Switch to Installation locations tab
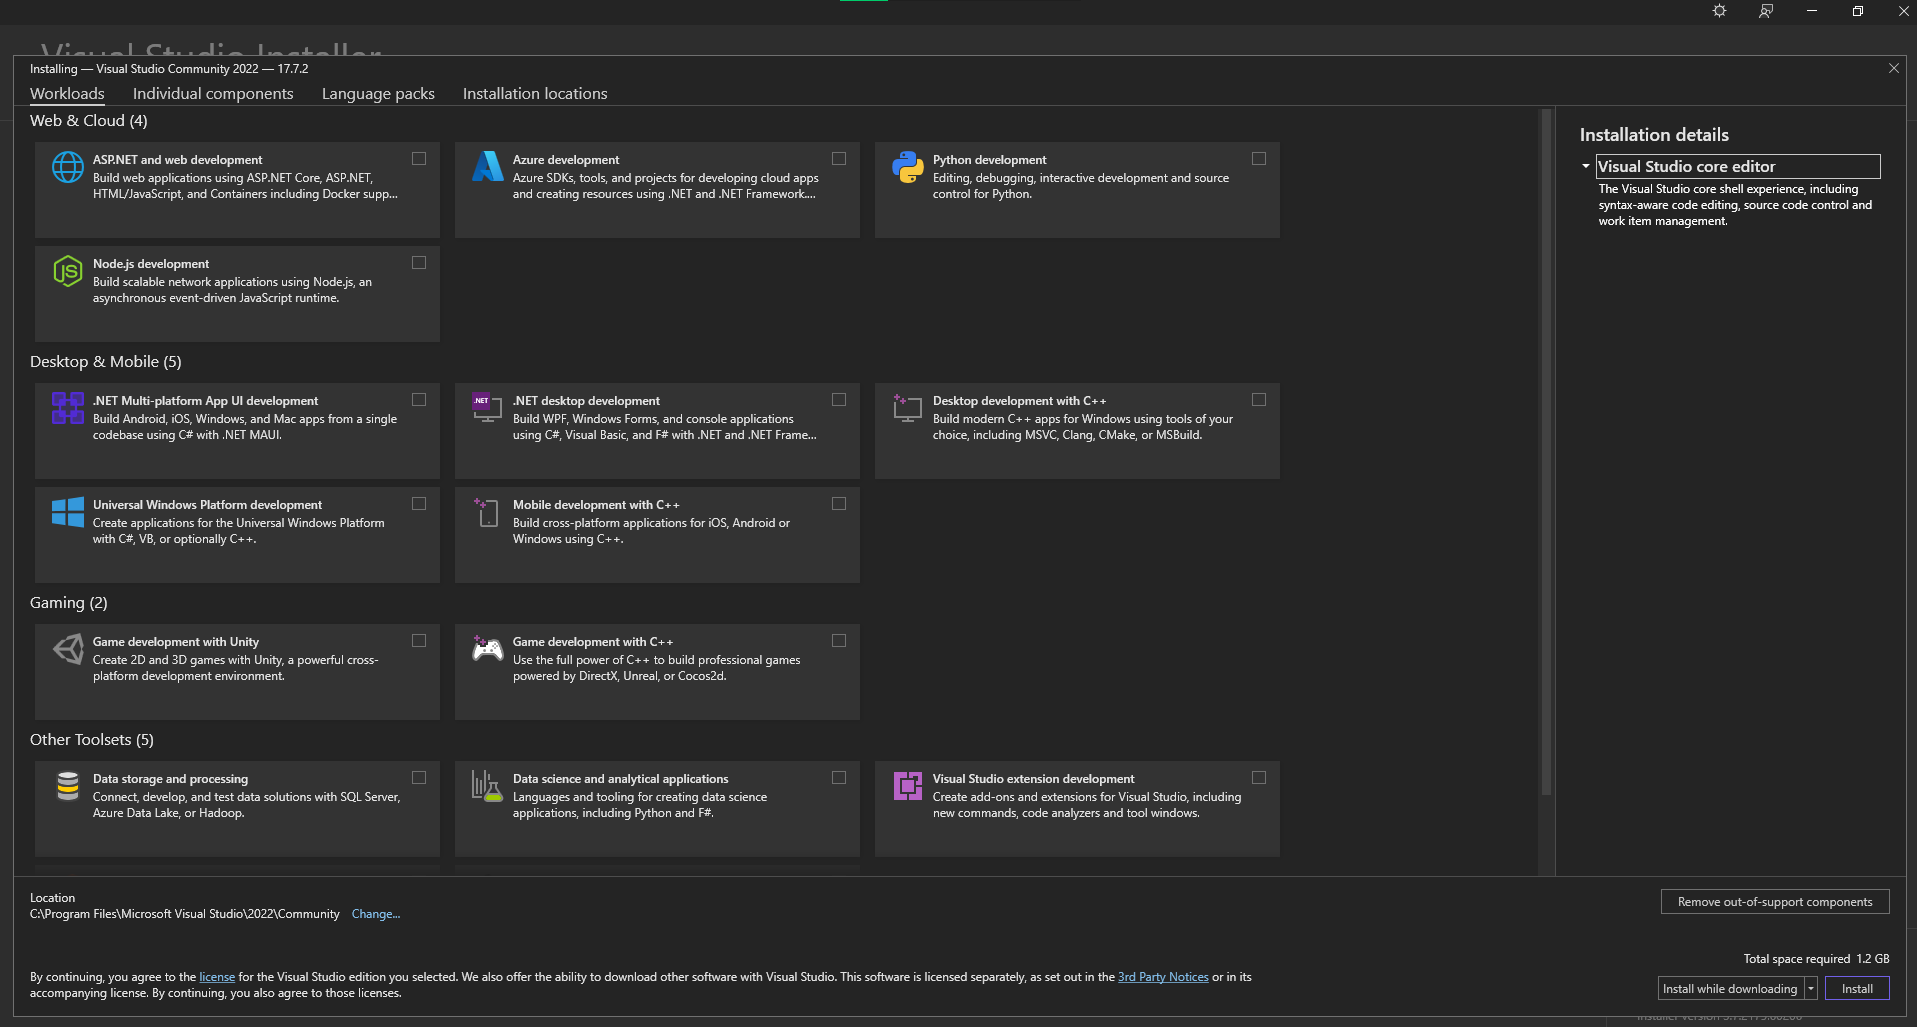 (x=535, y=93)
